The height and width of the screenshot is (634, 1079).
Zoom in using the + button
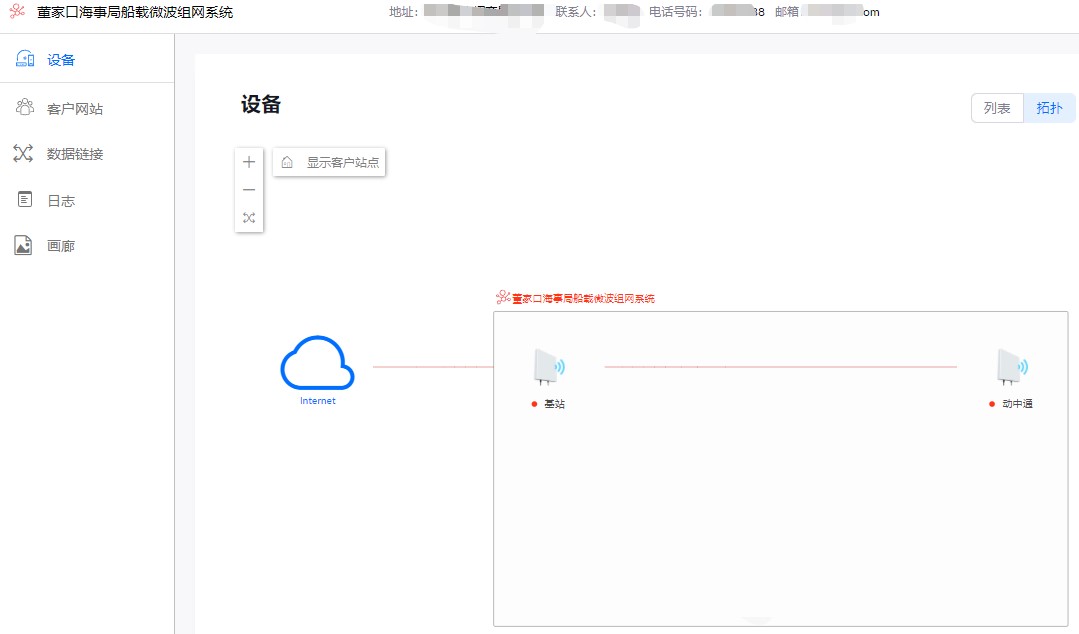pyautogui.click(x=248, y=161)
